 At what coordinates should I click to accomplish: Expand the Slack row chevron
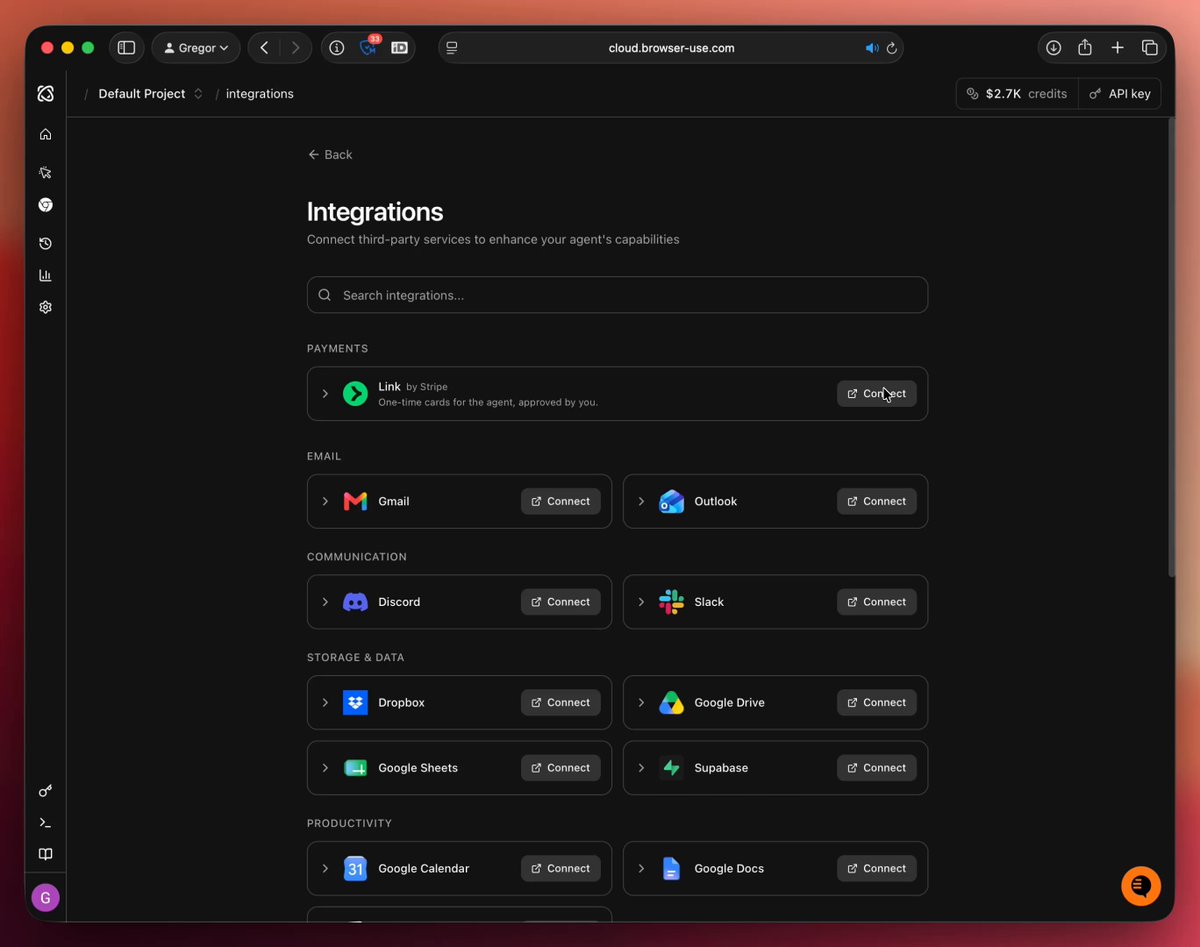(x=641, y=602)
